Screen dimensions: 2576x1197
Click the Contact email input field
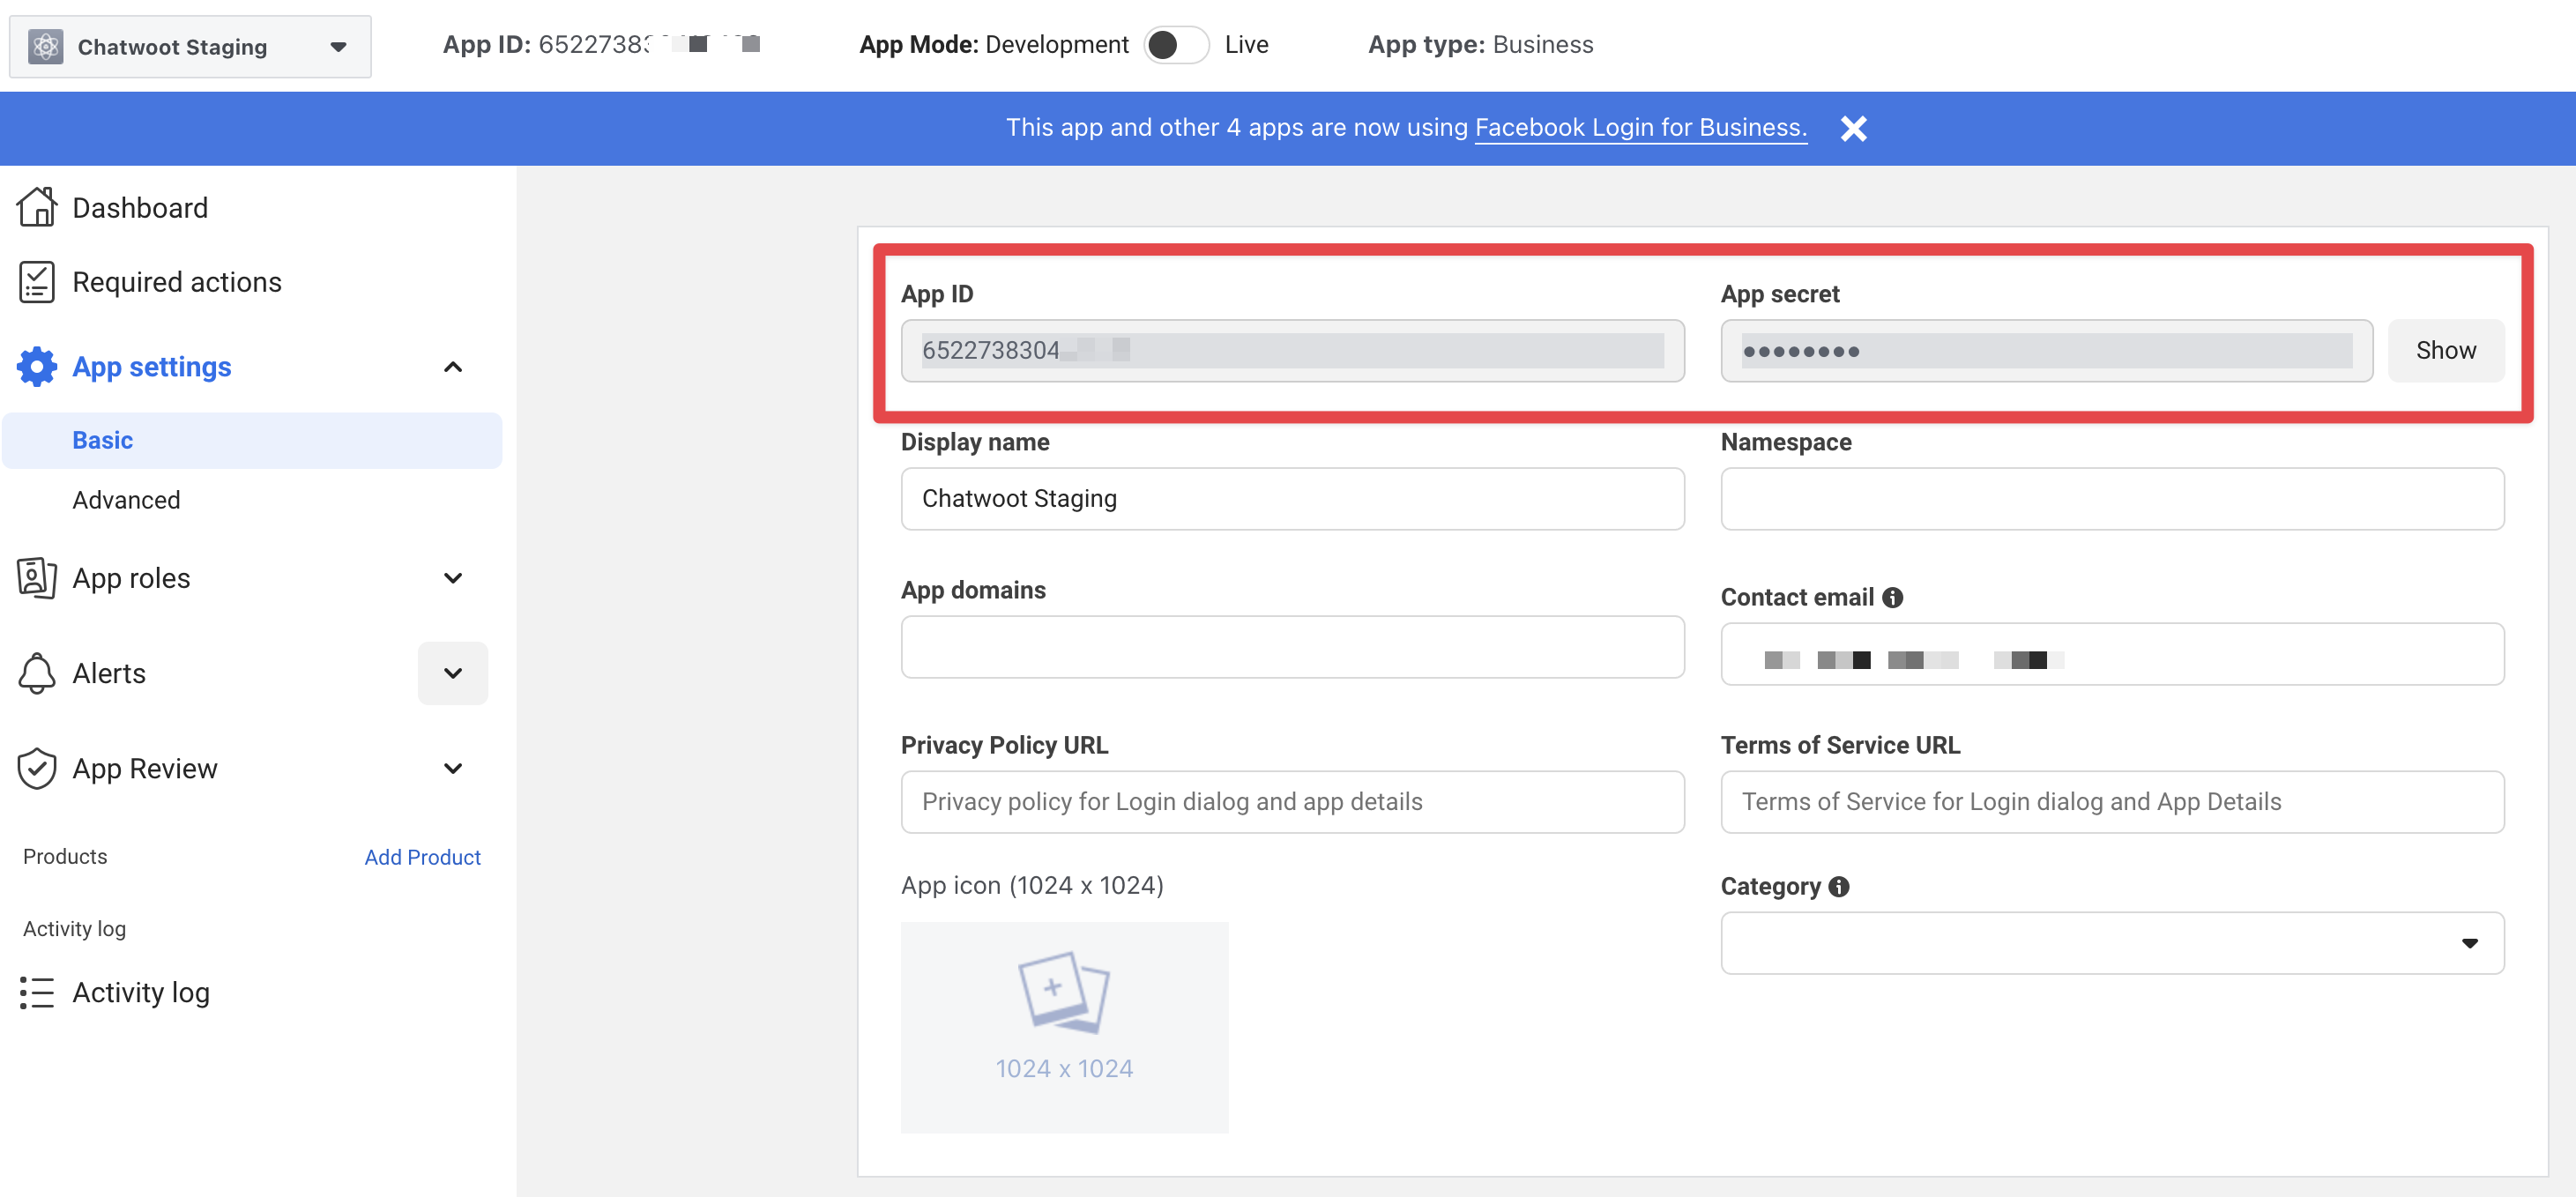[x=2112, y=654]
